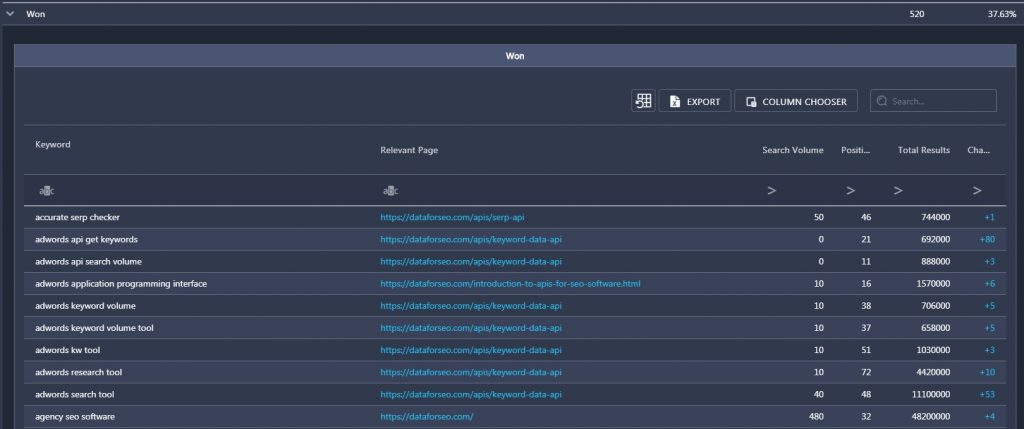The height and width of the screenshot is (429, 1024).
Task: Click the grid pivot icon button
Action: 643,101
